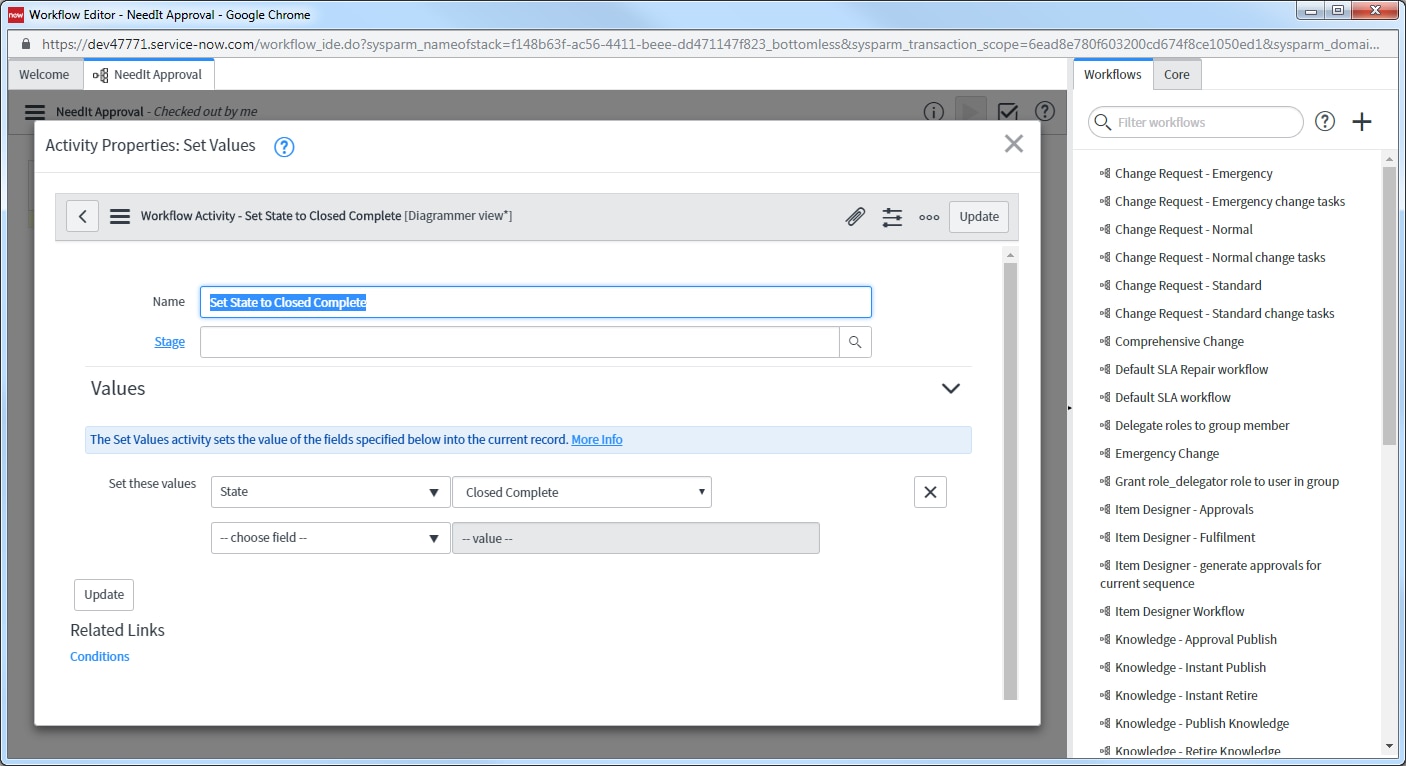Image resolution: width=1406 pixels, height=766 pixels.
Task: Open the Closed Complete value dropdown
Action: (x=582, y=492)
